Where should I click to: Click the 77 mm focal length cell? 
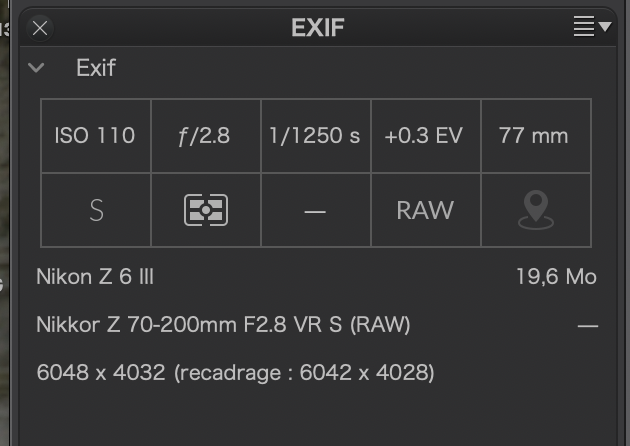tap(536, 136)
